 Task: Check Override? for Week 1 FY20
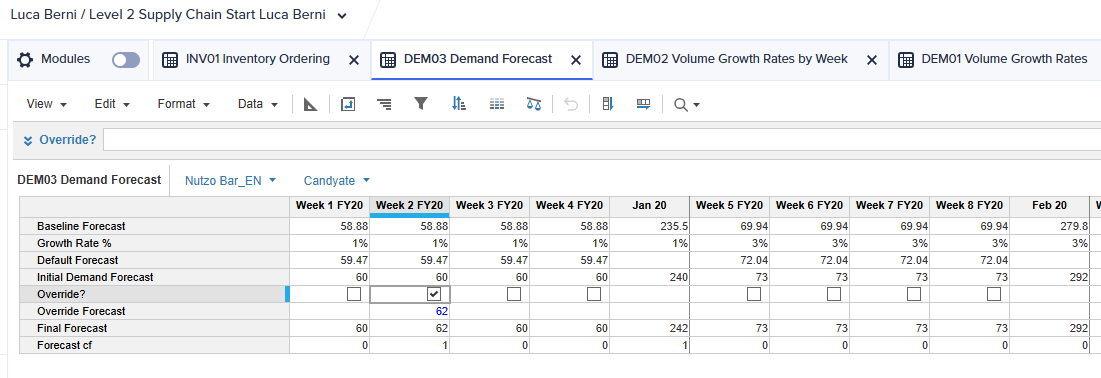(x=354, y=294)
